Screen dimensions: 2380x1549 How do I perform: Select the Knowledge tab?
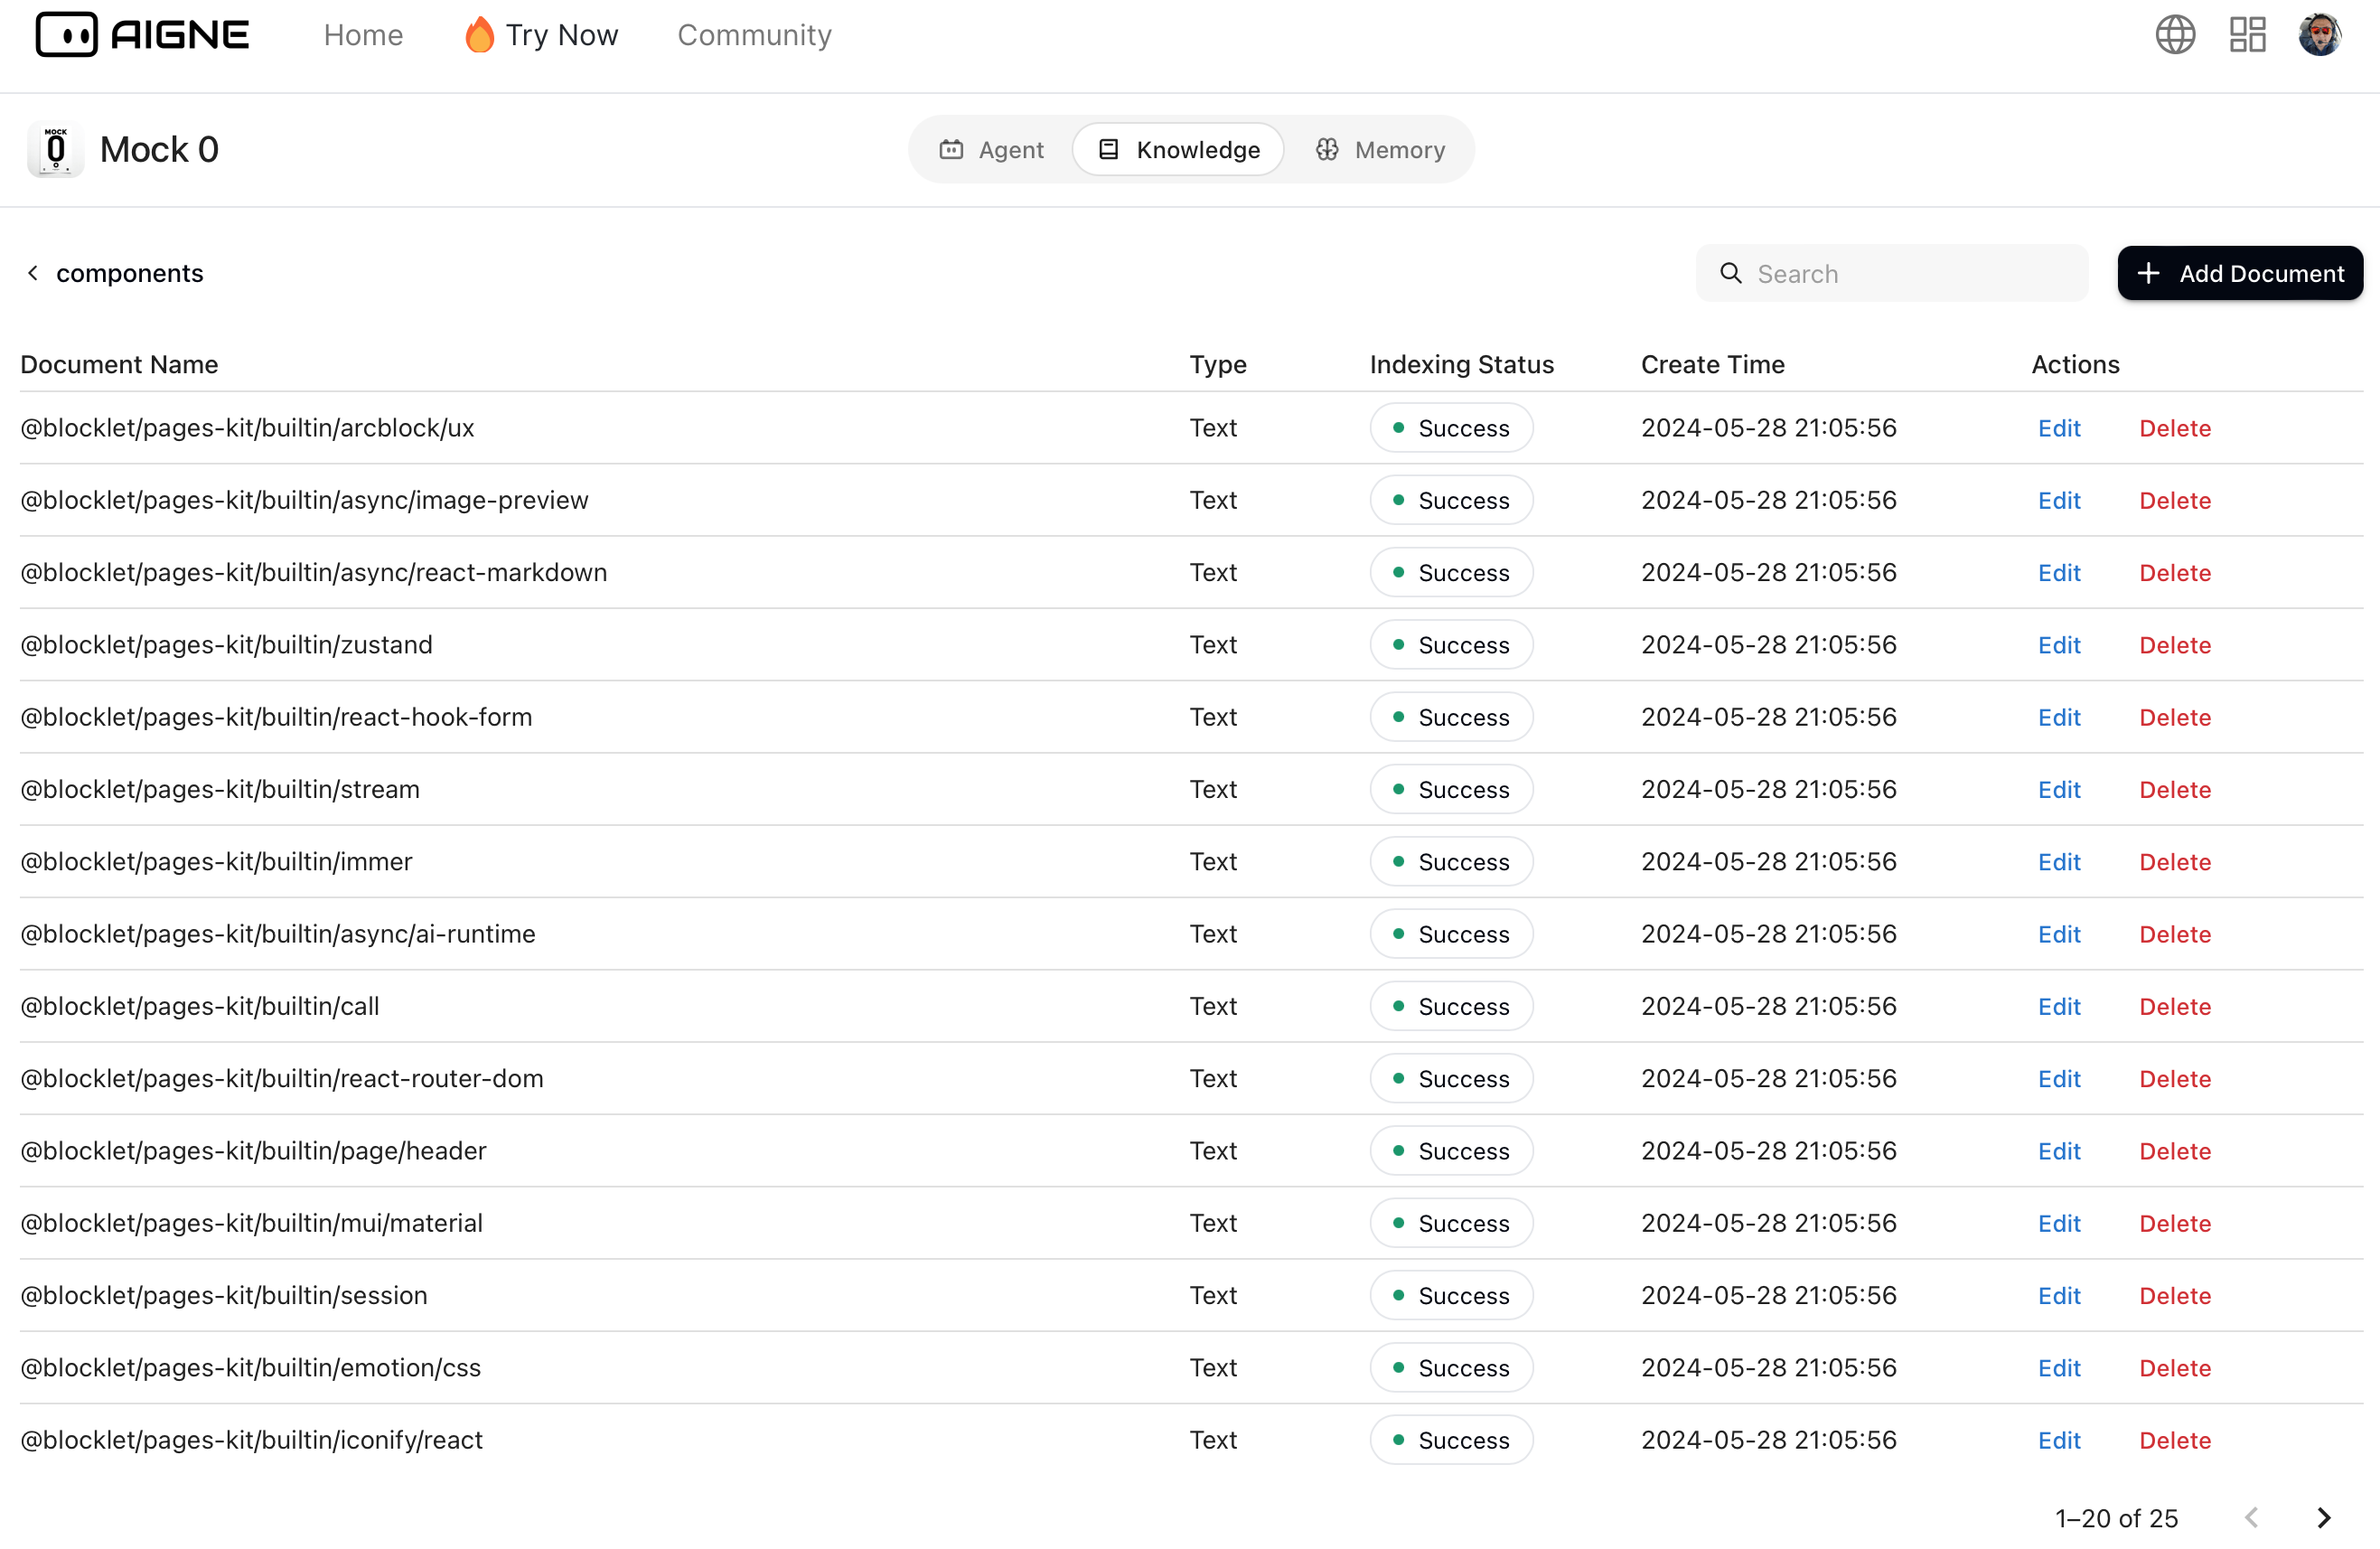pos(1179,150)
